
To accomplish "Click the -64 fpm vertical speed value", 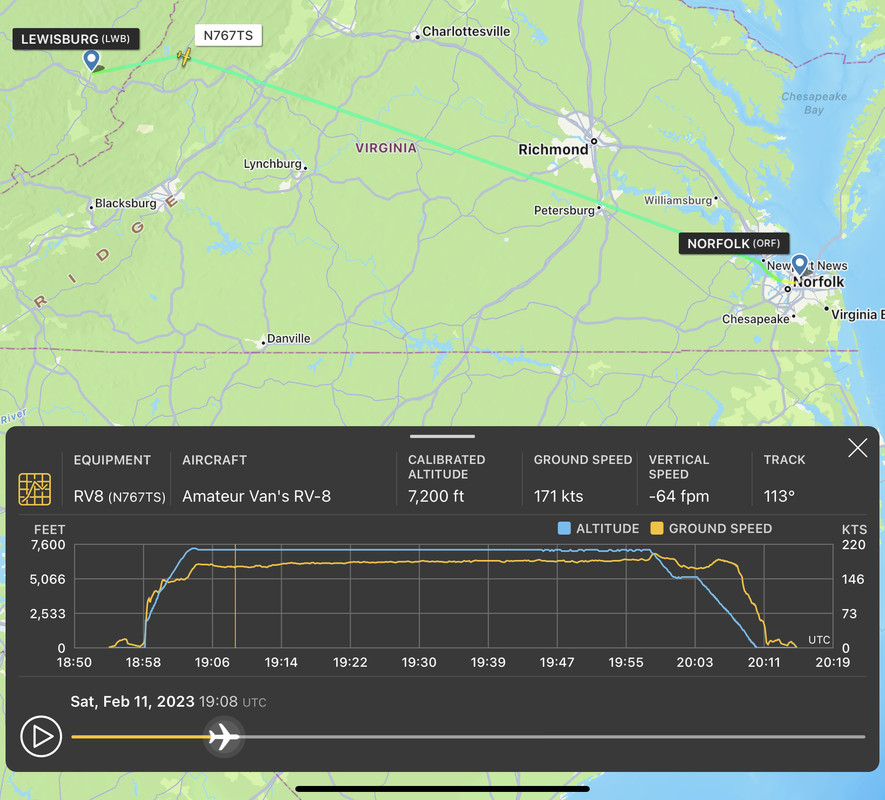I will coord(678,496).
